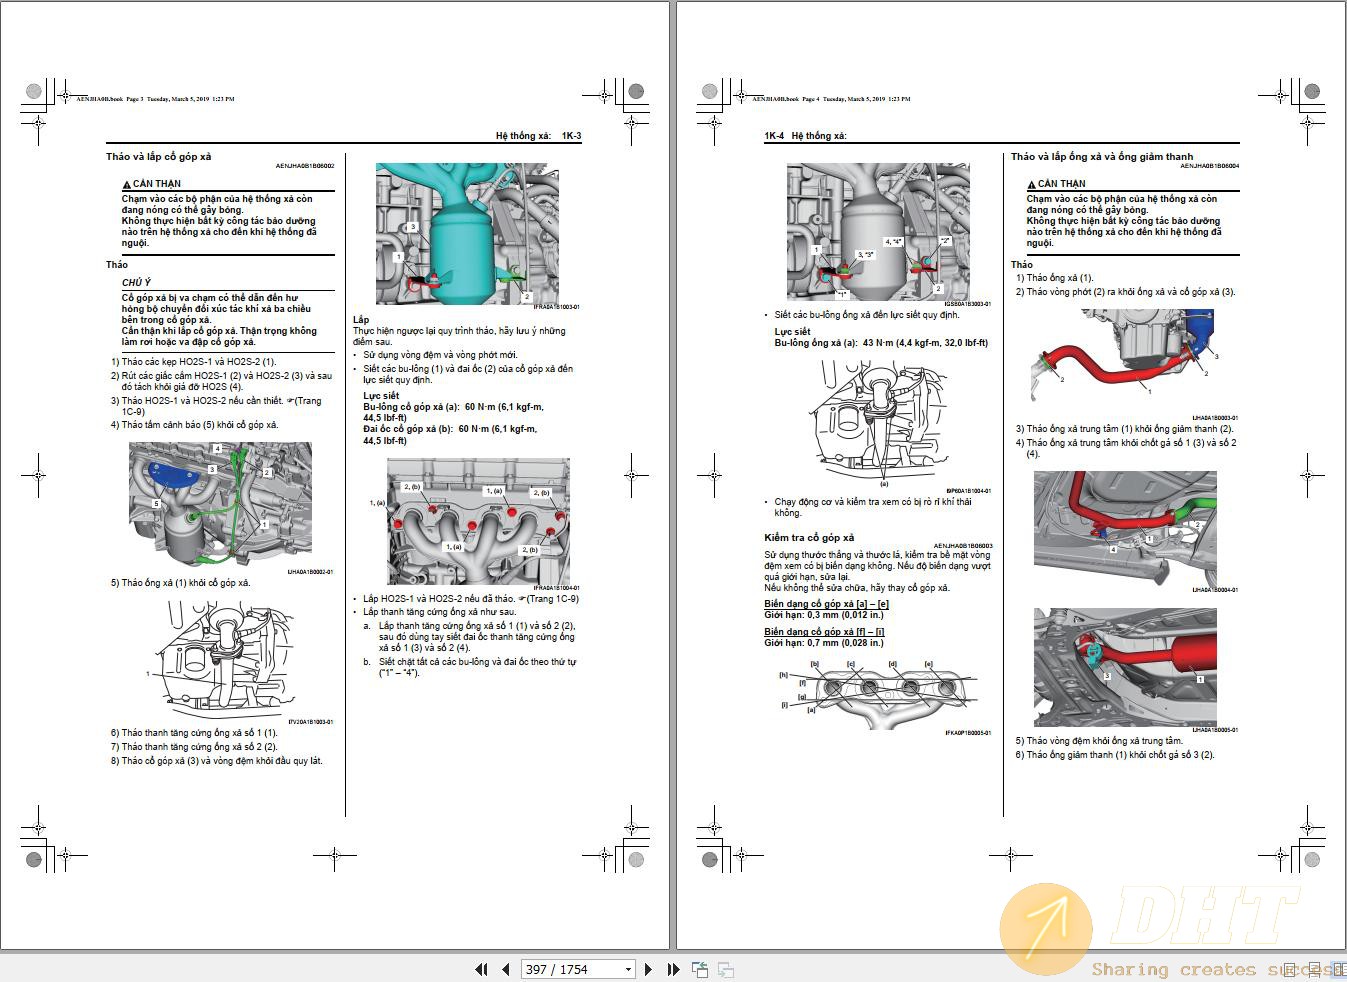Click reference code 'AENJHA0B1B06004'

click(1210, 166)
